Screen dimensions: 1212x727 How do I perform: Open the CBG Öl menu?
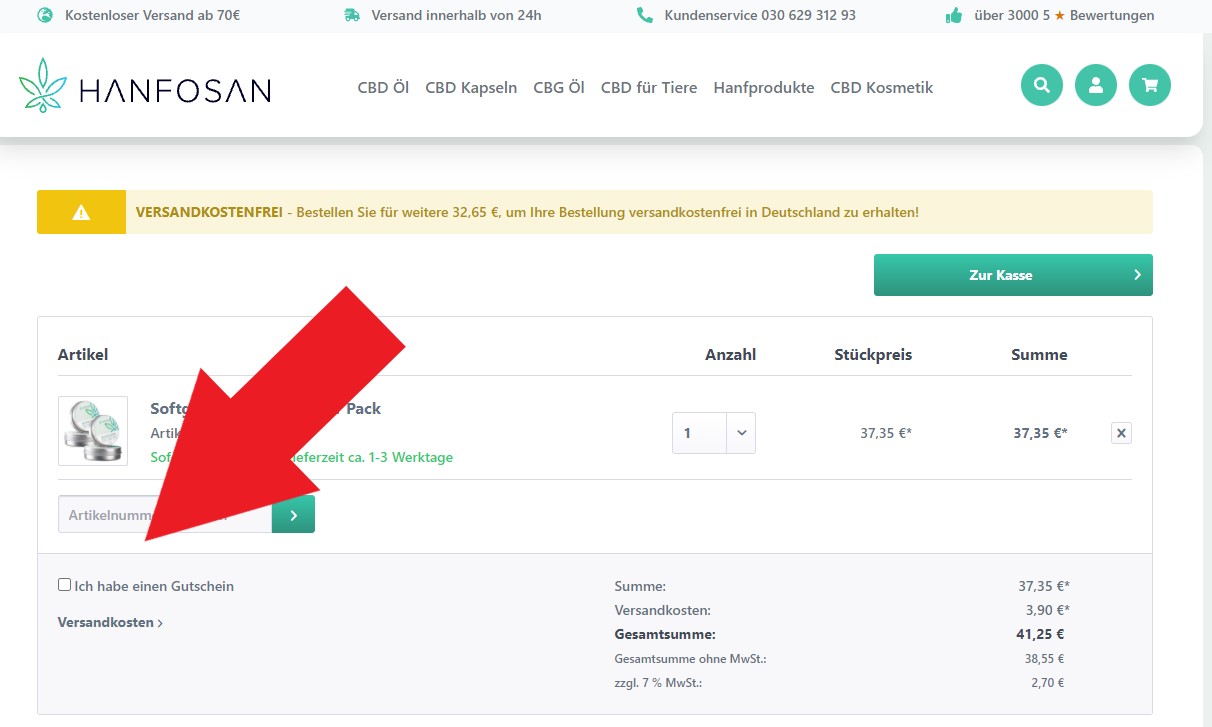[559, 87]
